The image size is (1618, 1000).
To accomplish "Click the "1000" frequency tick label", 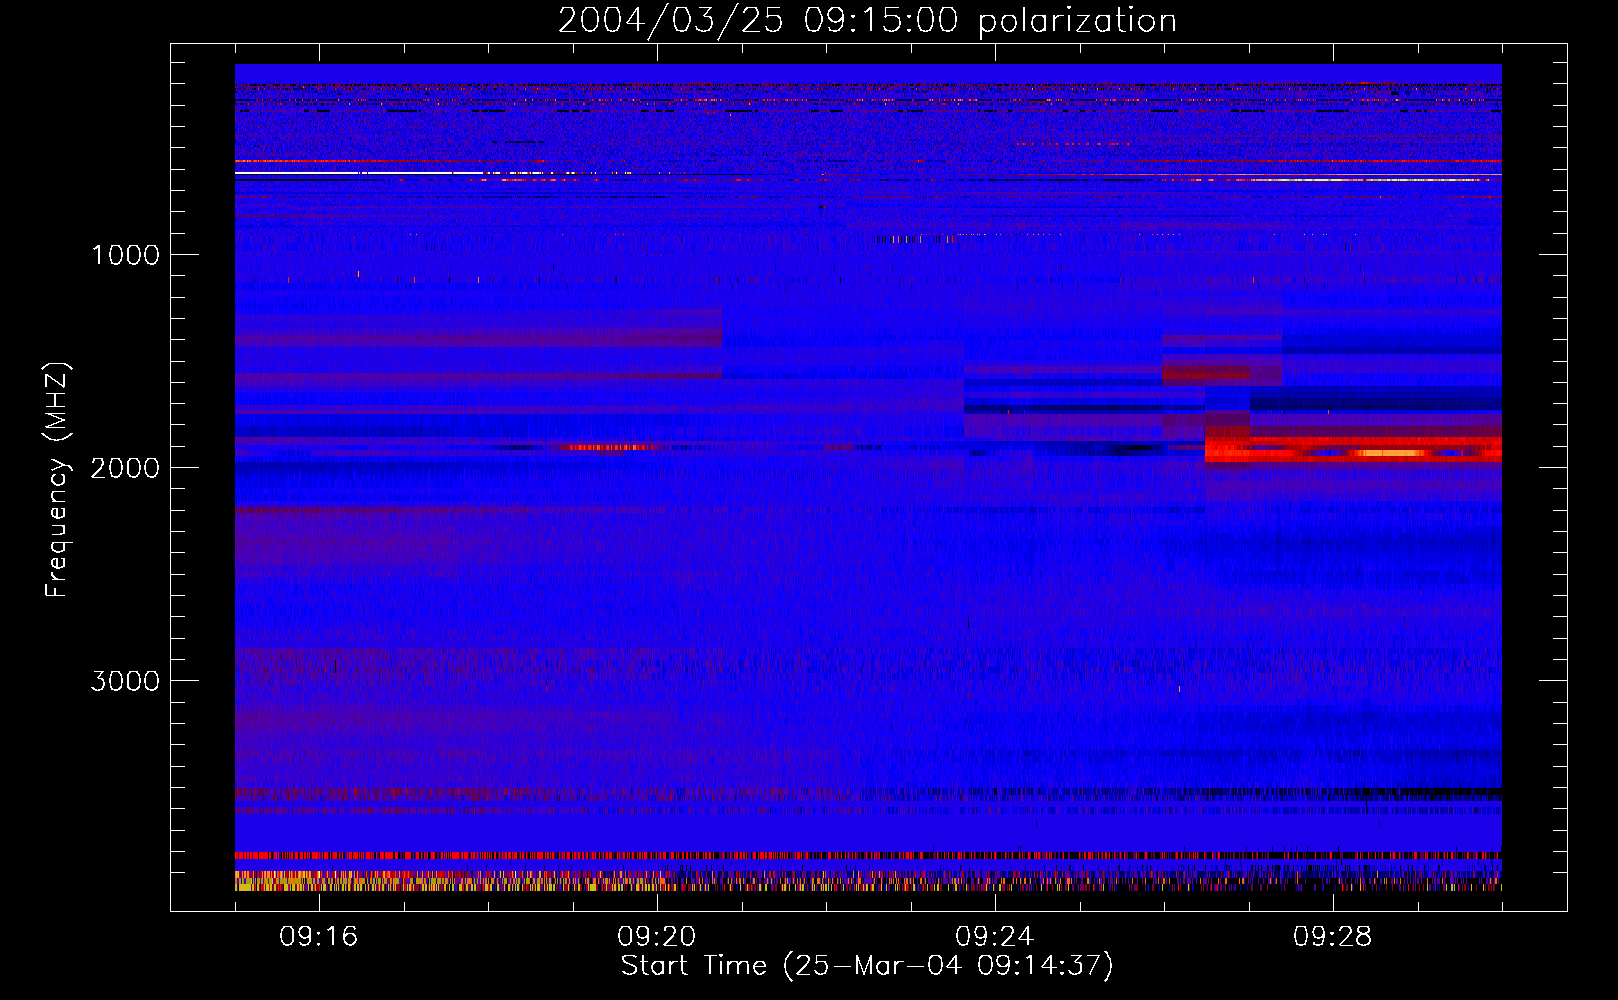I will click(x=125, y=255).
